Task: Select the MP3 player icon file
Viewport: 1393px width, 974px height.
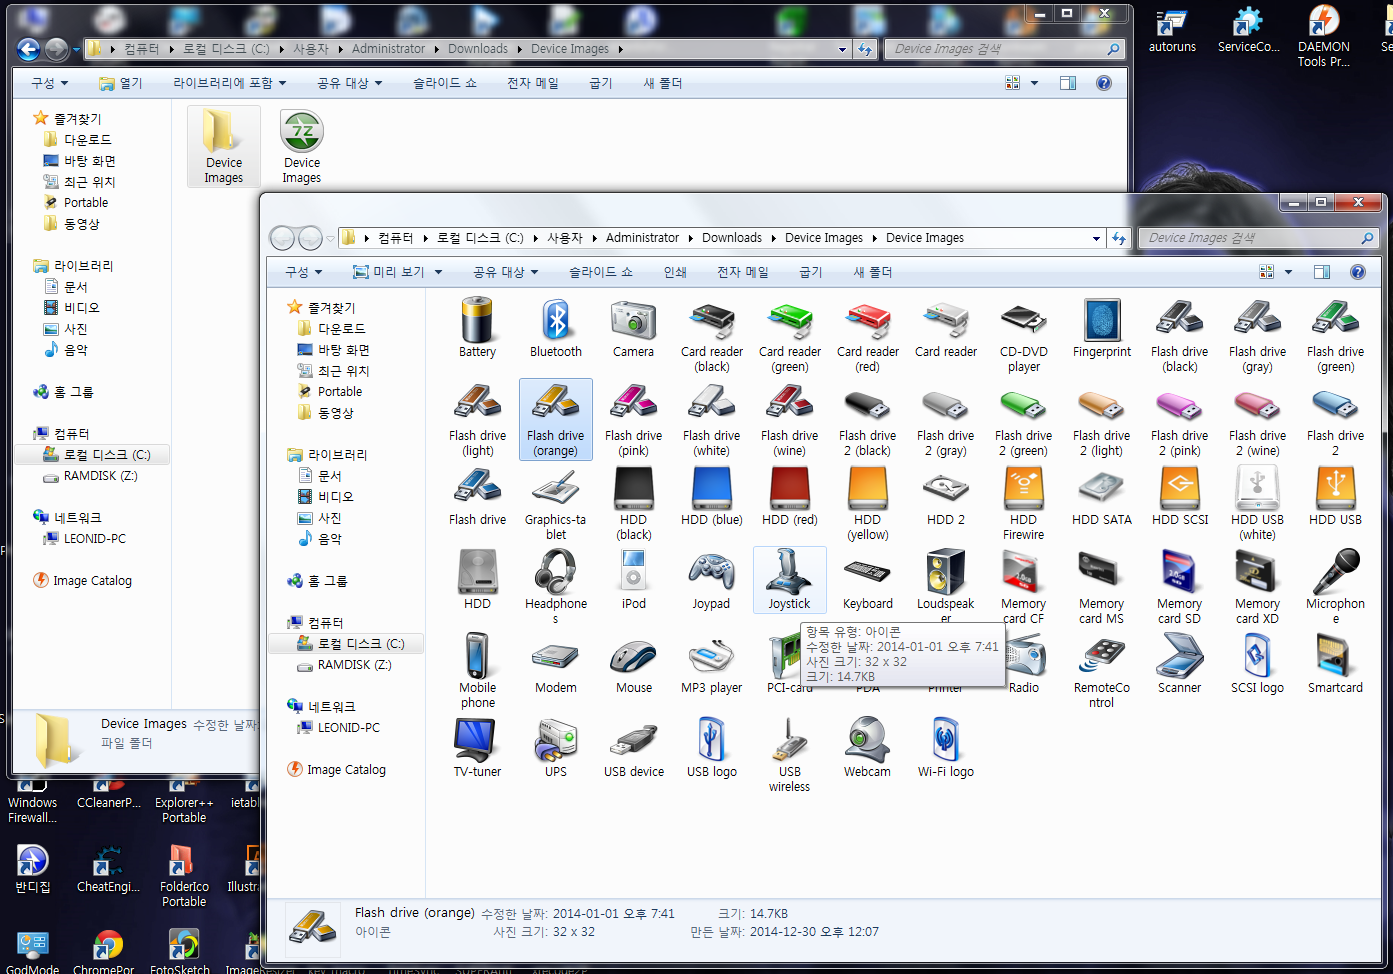Action: (x=712, y=664)
